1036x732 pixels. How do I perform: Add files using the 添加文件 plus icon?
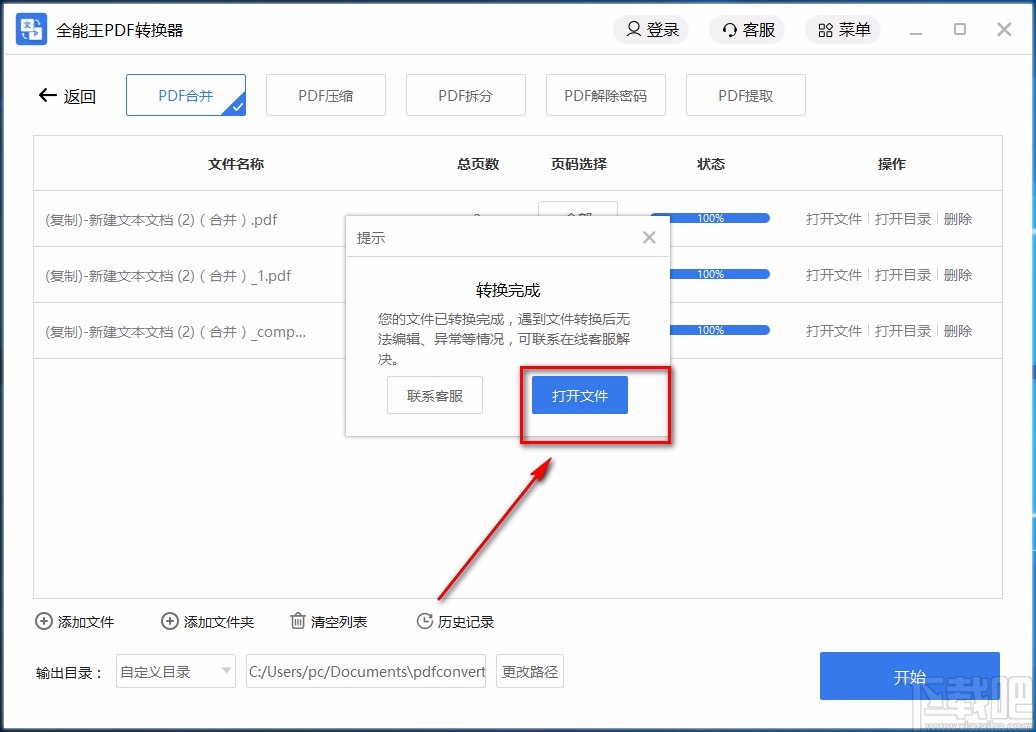click(43, 621)
